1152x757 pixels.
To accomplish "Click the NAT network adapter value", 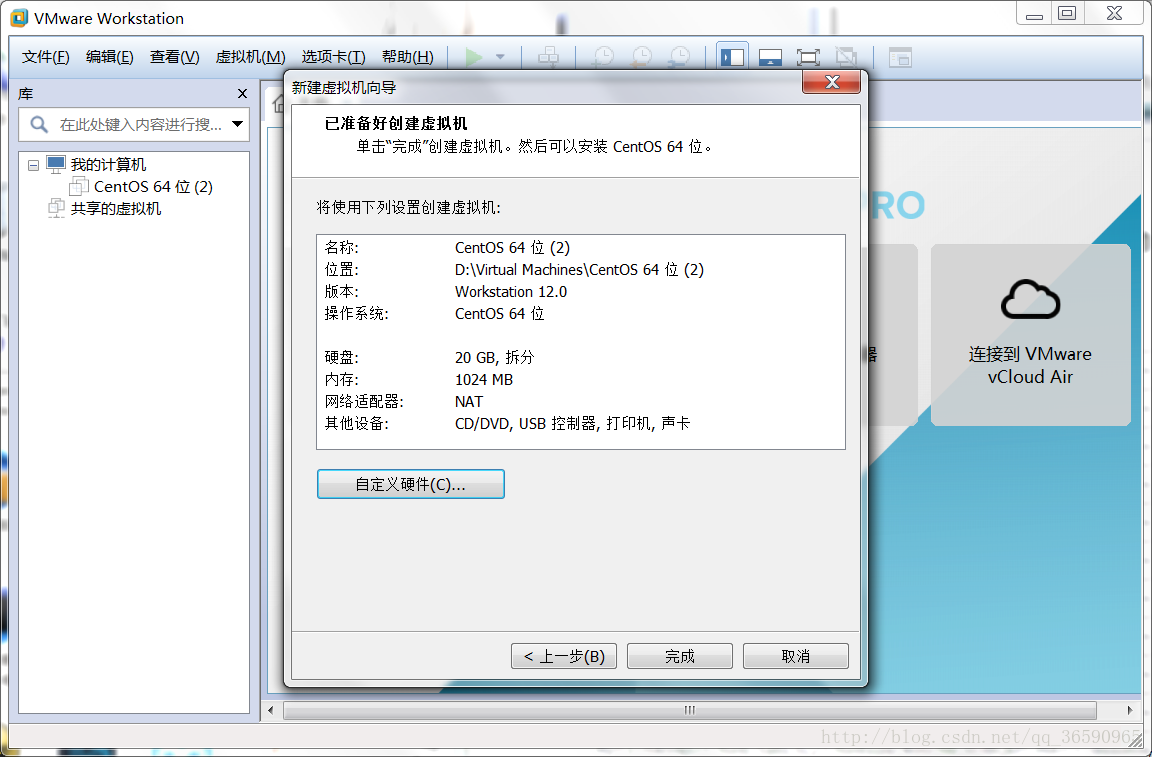I will coord(469,402).
